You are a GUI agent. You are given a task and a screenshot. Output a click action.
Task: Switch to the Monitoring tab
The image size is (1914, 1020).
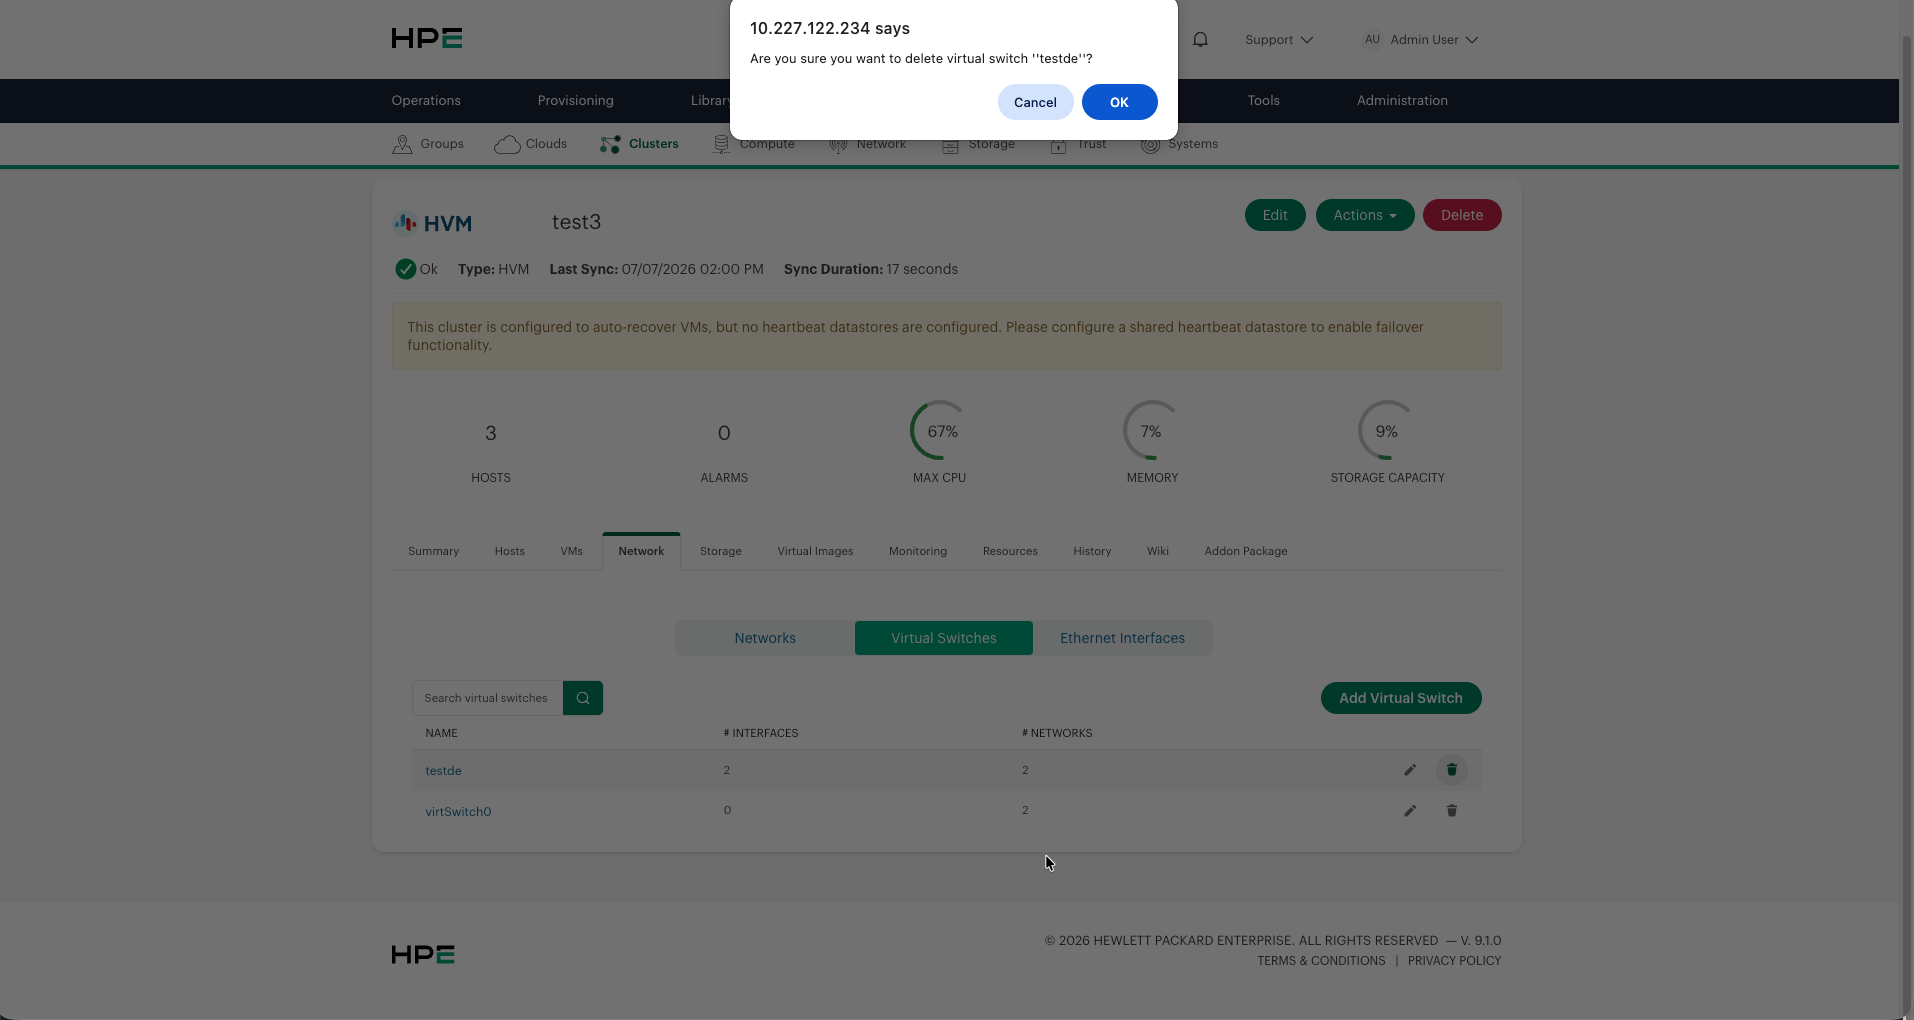tap(918, 551)
